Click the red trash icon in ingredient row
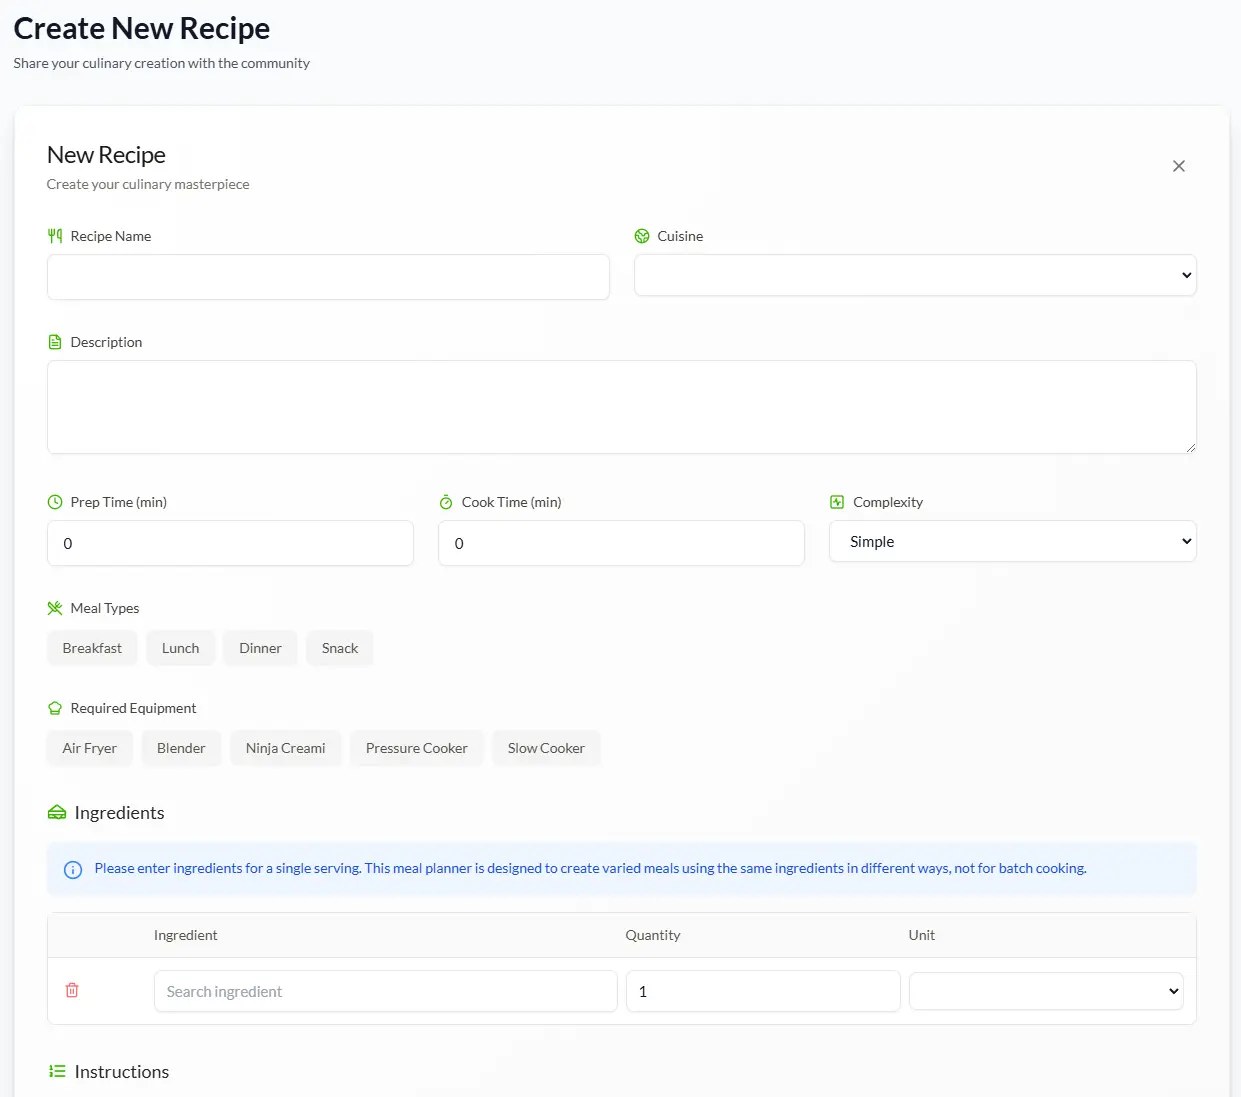This screenshot has height=1097, width=1241. 72,990
